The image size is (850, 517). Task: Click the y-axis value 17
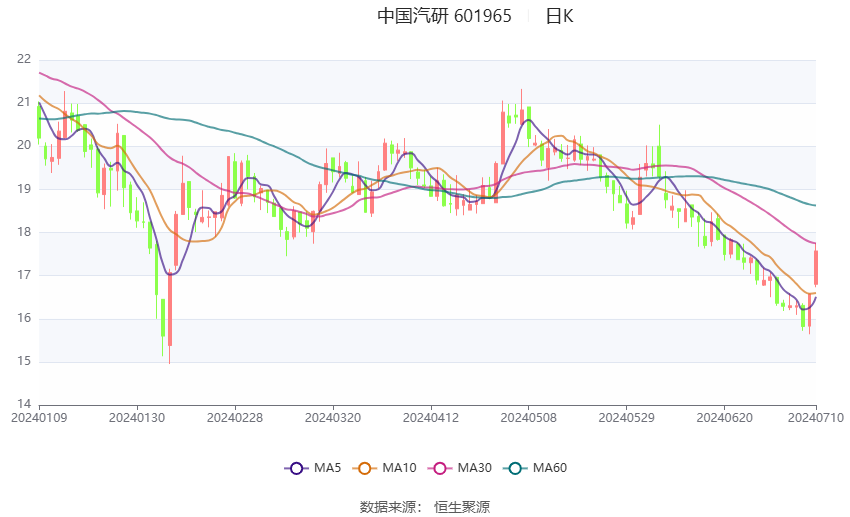pos(24,275)
